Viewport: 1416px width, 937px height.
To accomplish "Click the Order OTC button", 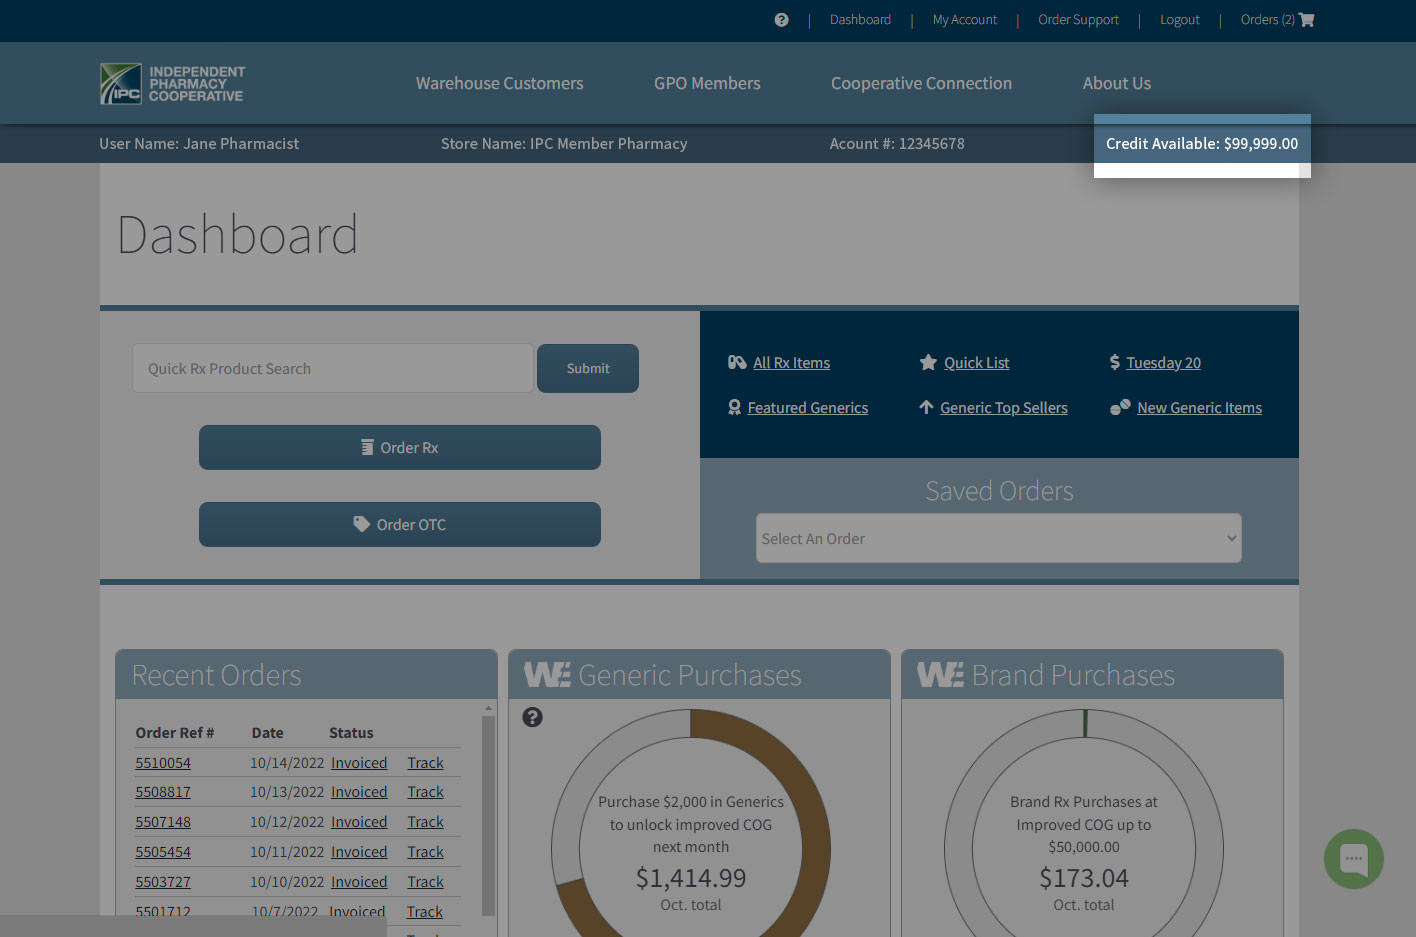I will click(x=400, y=525).
